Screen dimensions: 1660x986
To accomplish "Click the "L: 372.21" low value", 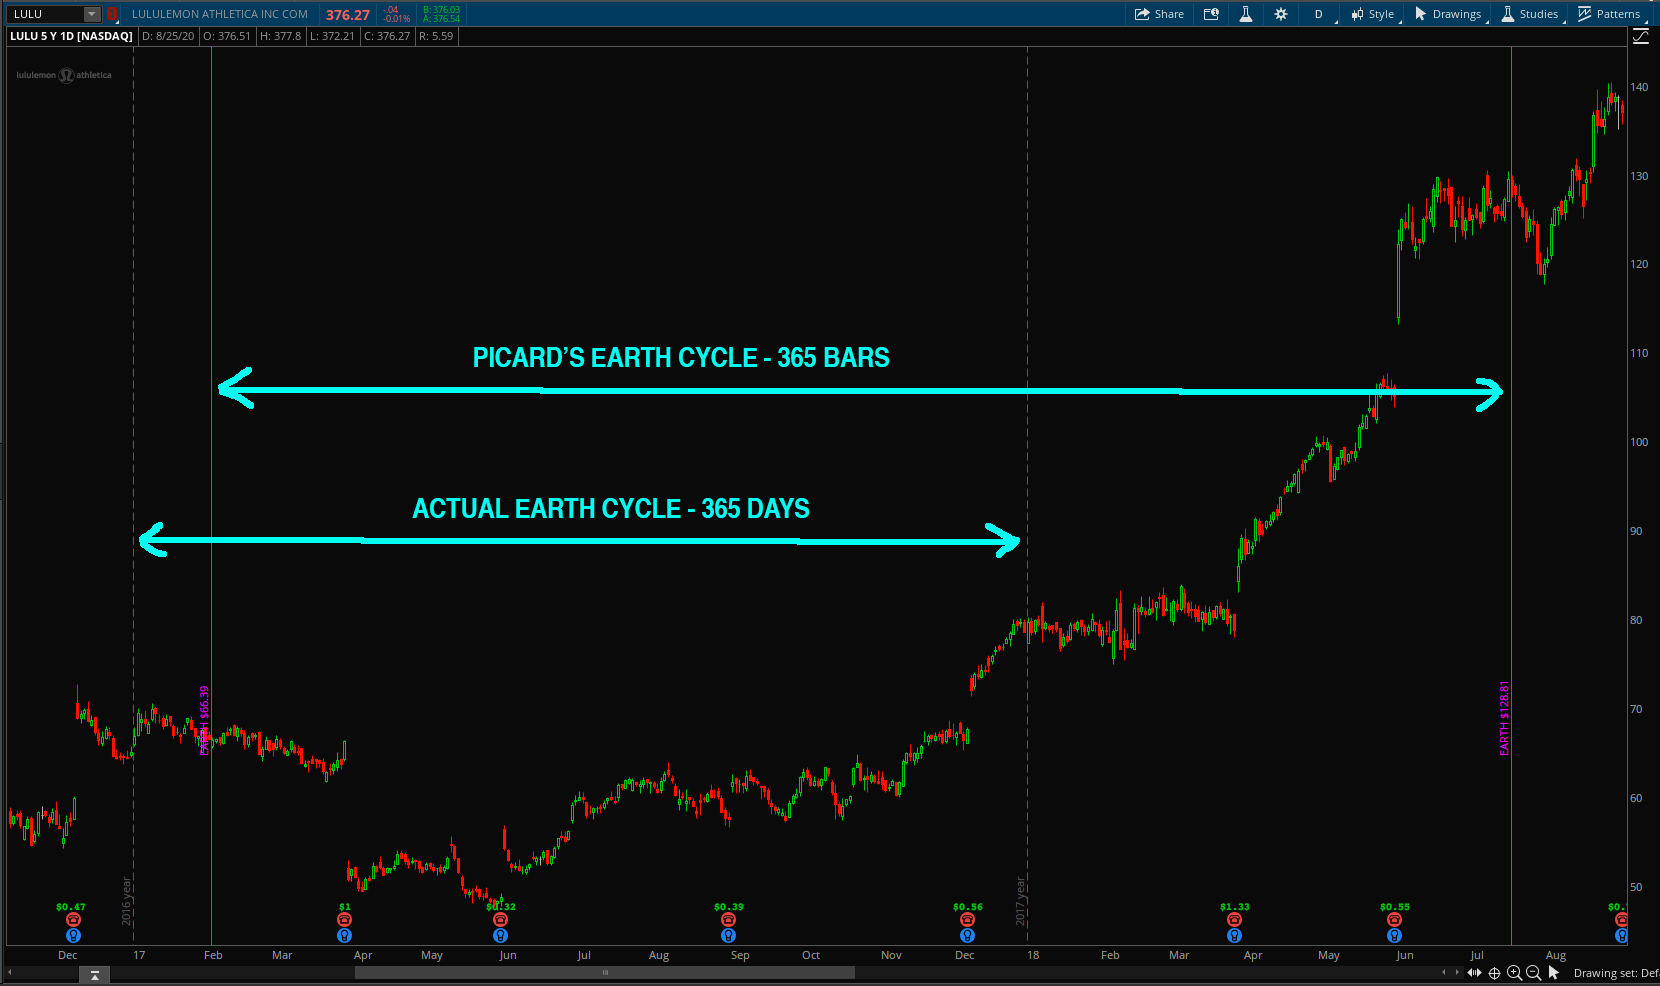I will [x=332, y=36].
